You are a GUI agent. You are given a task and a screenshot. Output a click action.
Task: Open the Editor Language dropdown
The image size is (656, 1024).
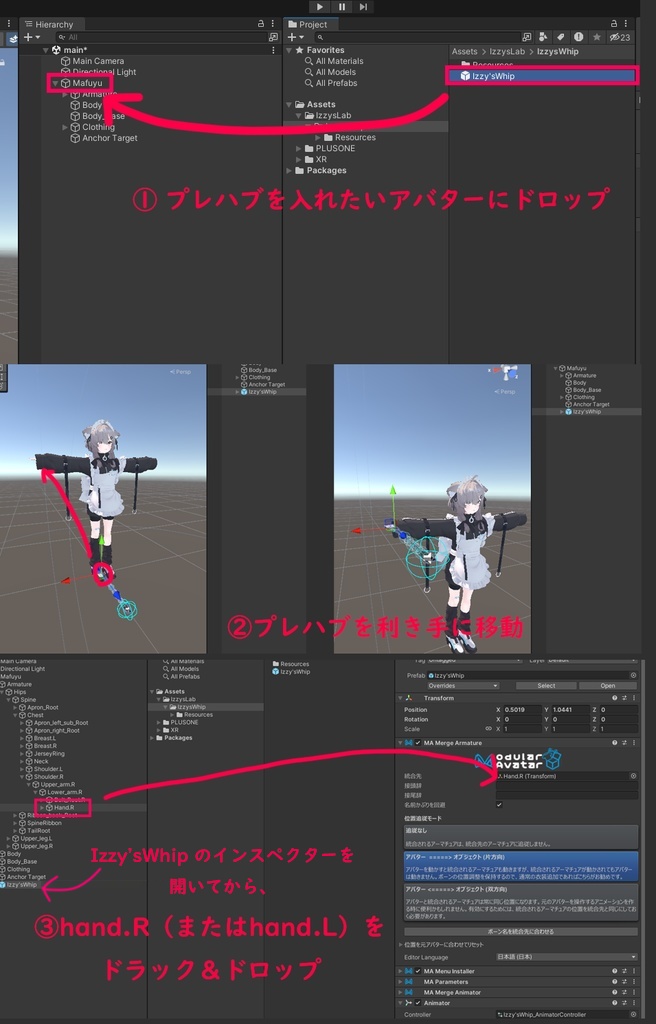[x=566, y=957]
